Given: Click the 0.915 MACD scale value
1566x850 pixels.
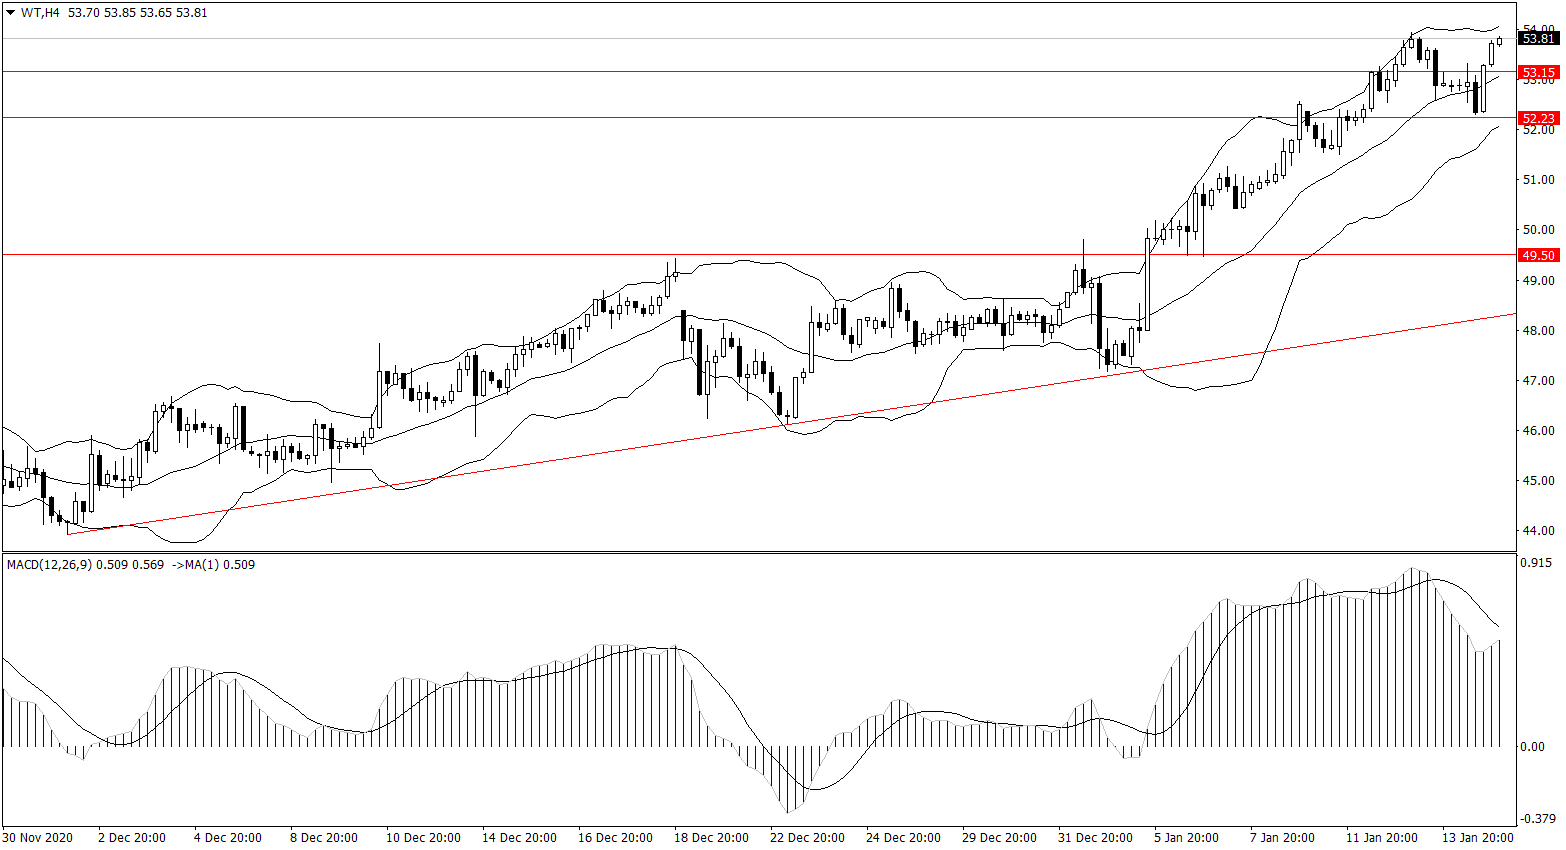Looking at the screenshot, I should pos(1536,563).
